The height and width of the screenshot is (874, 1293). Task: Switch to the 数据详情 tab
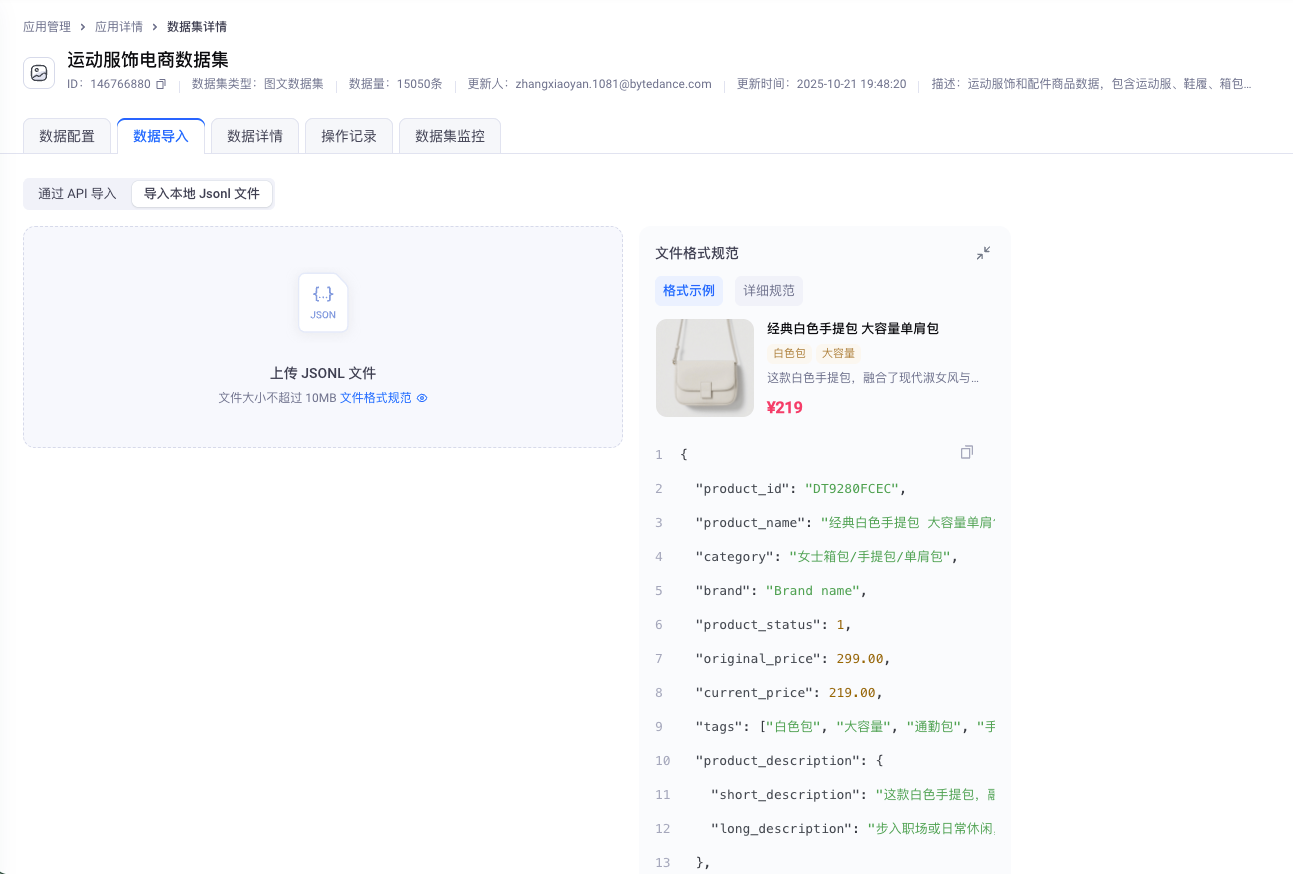pos(255,136)
